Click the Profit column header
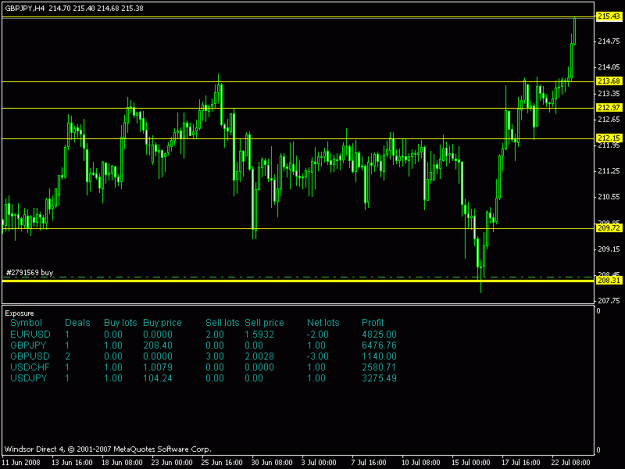Screen dimensions: 625x469 (x=373, y=323)
